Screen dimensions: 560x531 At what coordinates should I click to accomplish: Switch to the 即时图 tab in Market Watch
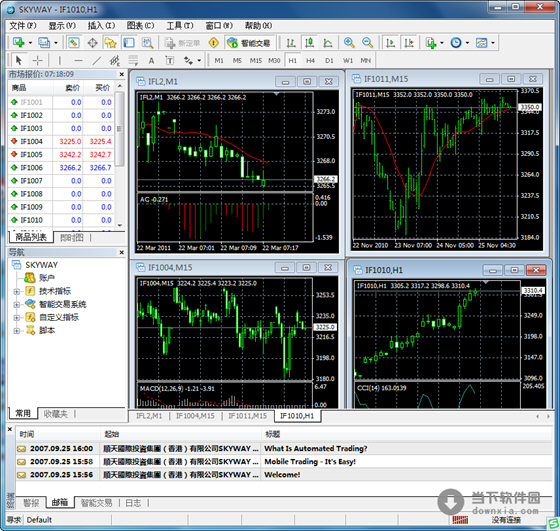point(72,237)
